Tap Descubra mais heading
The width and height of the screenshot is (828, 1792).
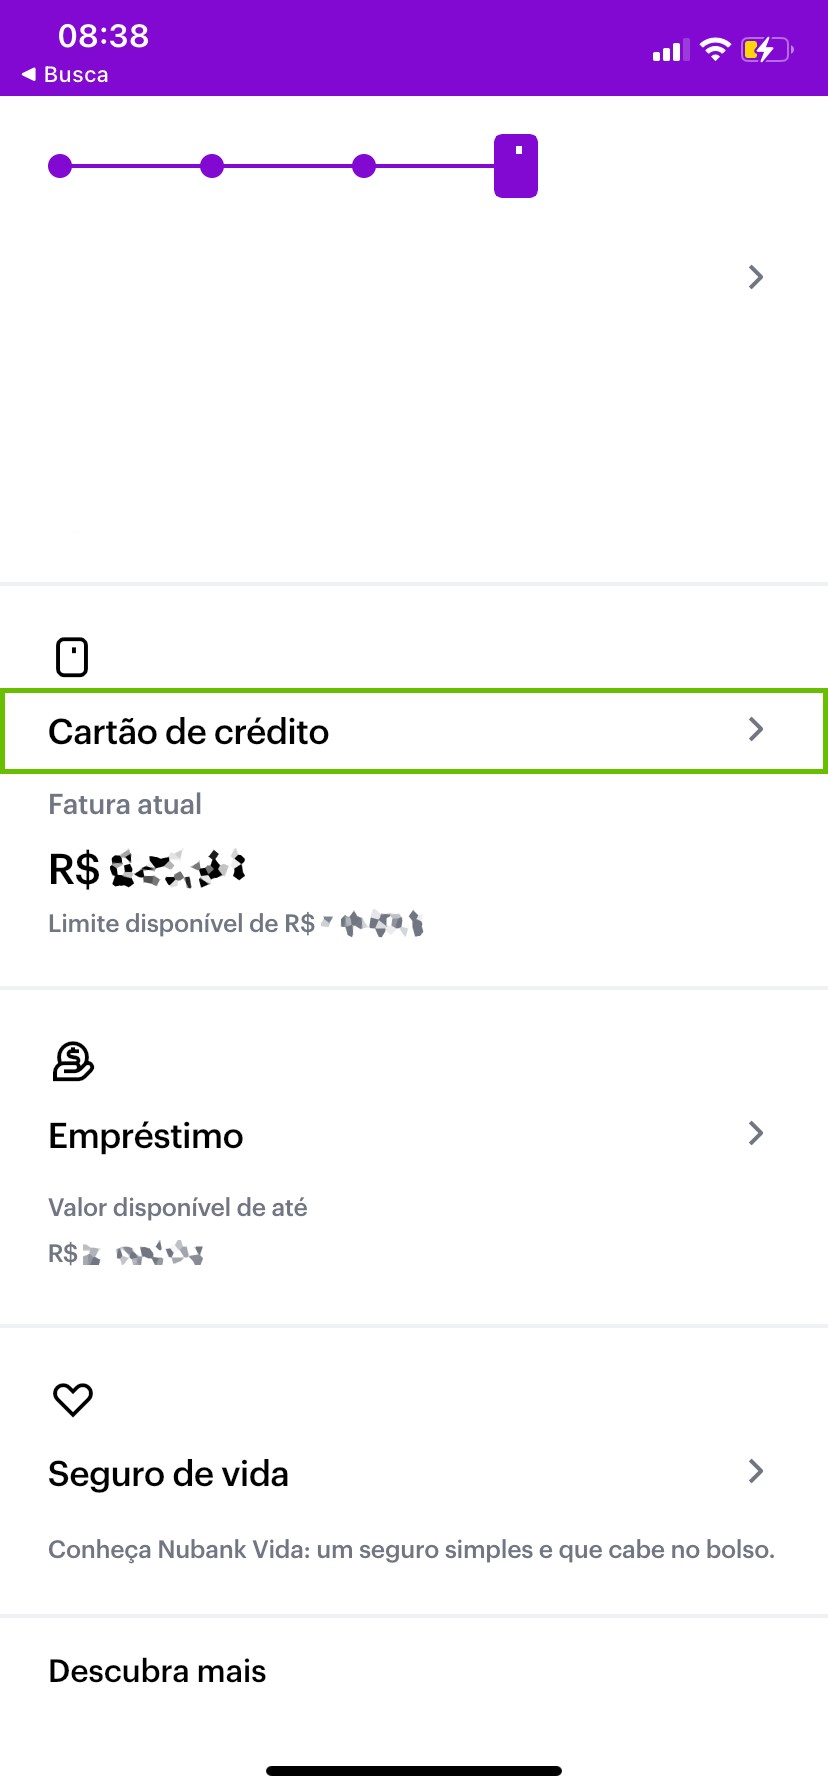pos(157,1671)
